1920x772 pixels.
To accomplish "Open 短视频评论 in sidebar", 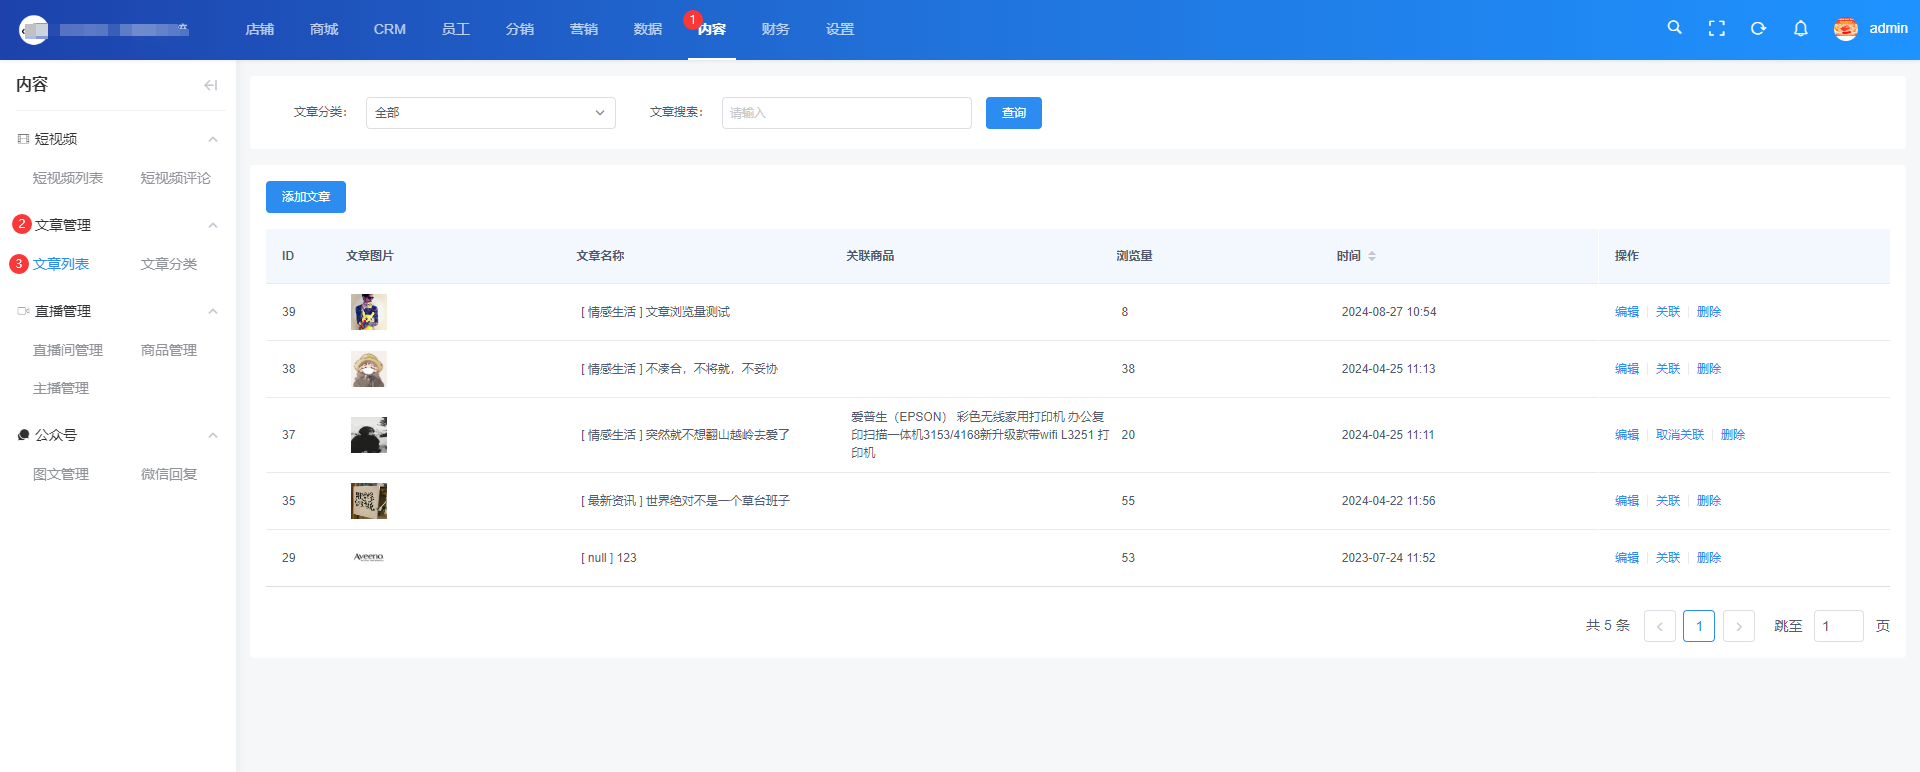I will pyautogui.click(x=176, y=178).
